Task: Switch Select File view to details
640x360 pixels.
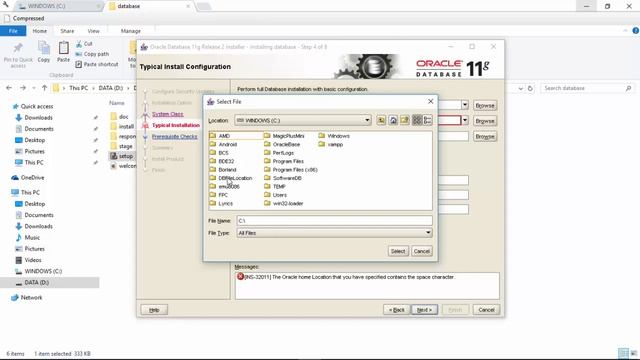Action: coord(427,120)
